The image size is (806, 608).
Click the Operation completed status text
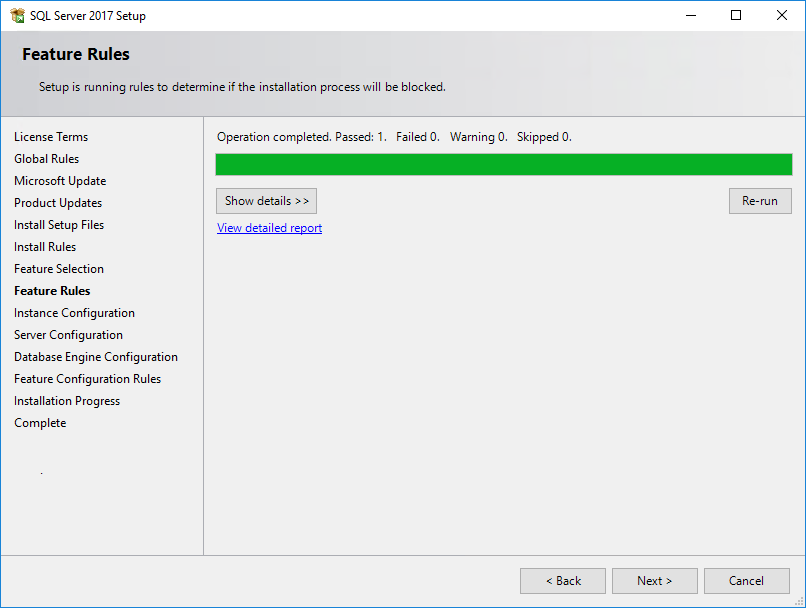(x=394, y=137)
